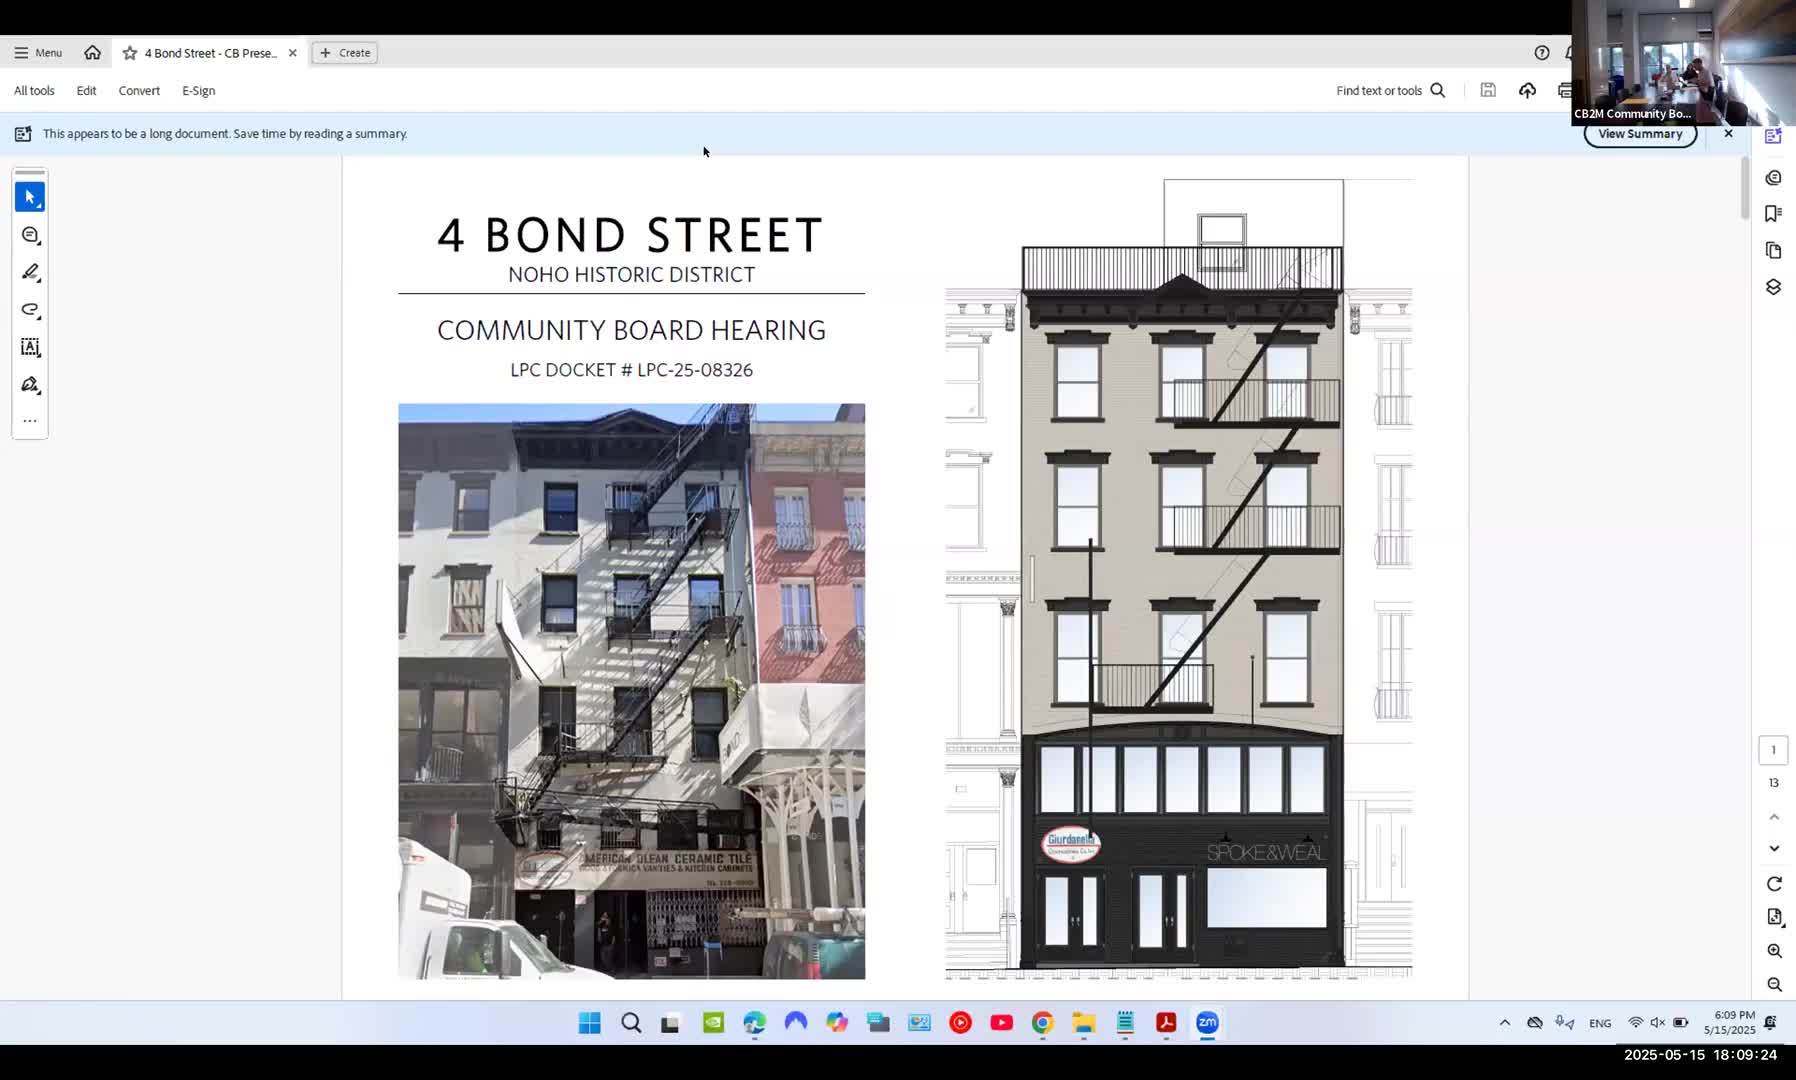Pick the freehand Draw lasso tool

pos(30,310)
